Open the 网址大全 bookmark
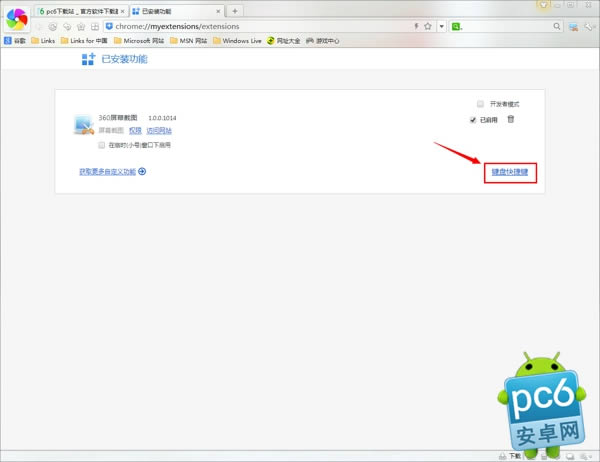The height and width of the screenshot is (462, 600). (285, 41)
